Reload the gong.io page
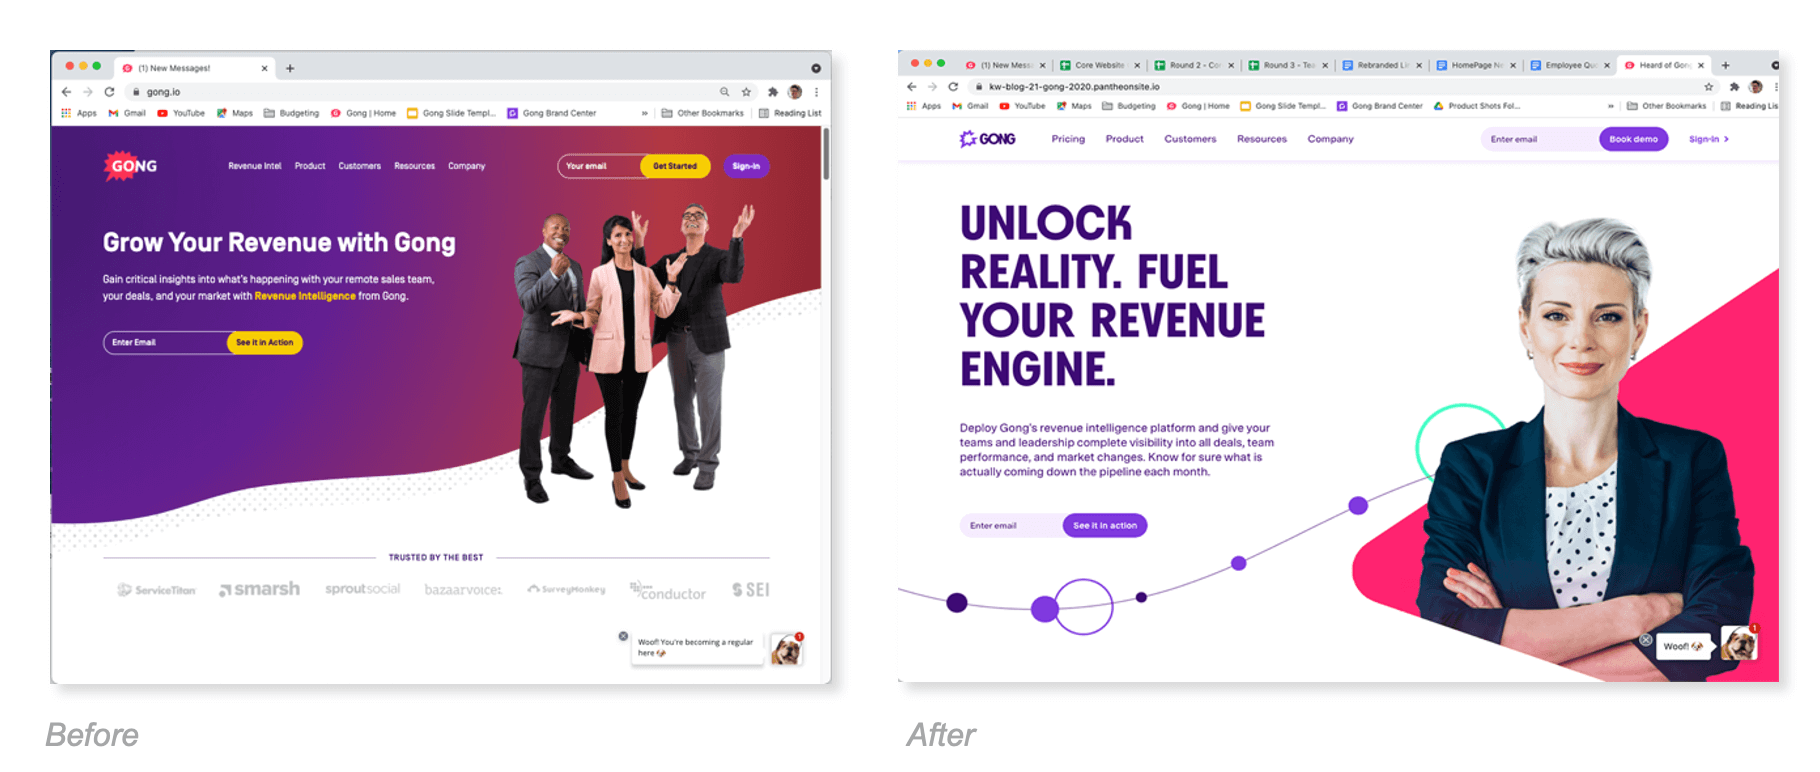 pos(109,92)
